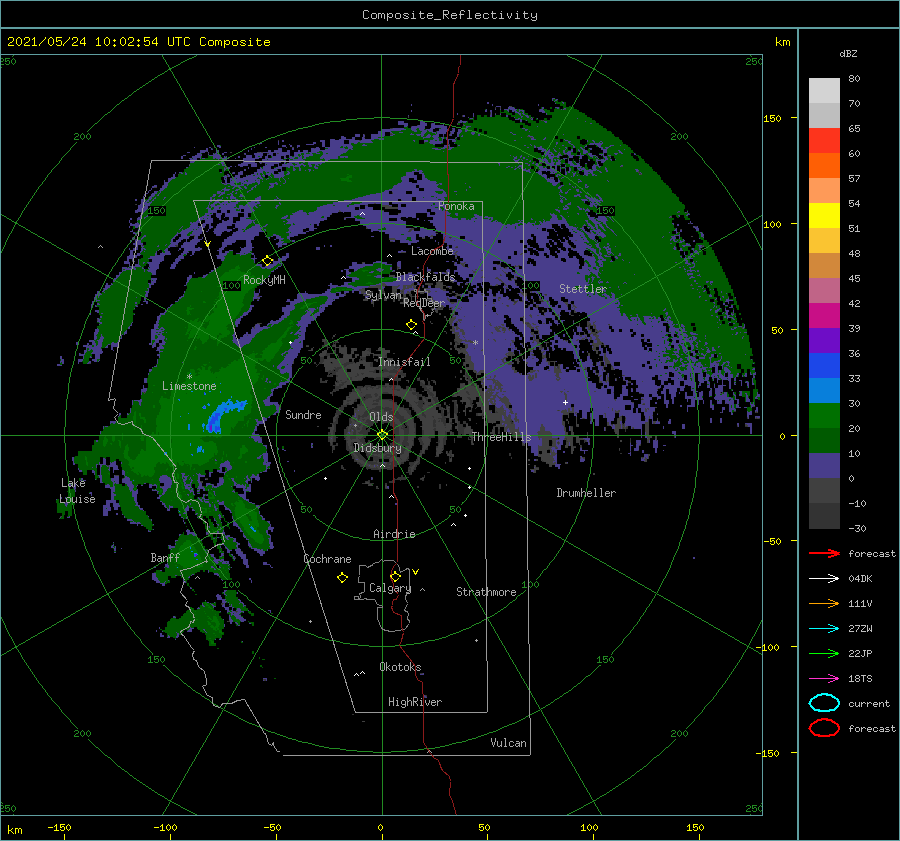Click the HighRiver city label
The image size is (900, 841).
tap(415, 702)
